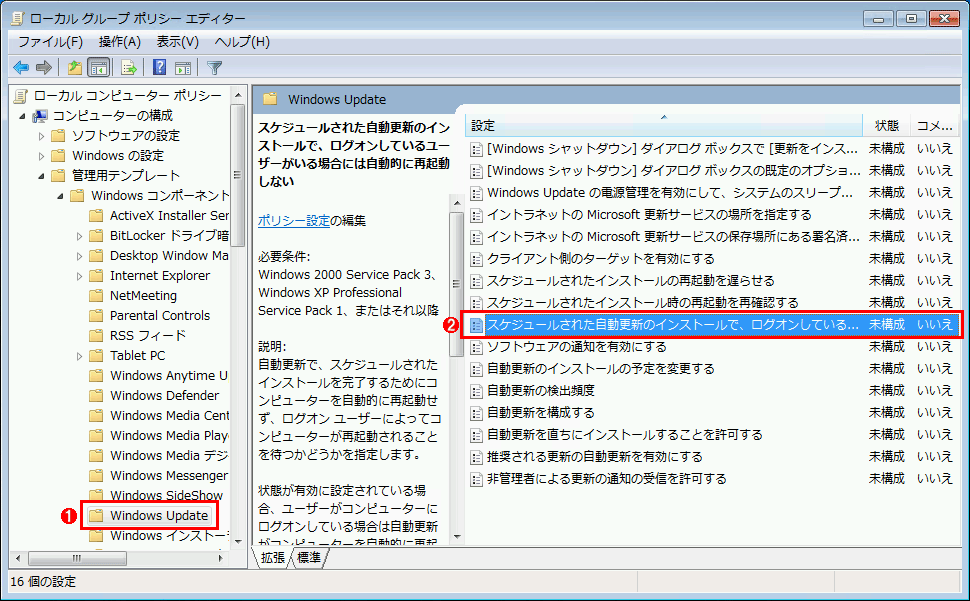Expand the ソフトウェアの設定 tree node
970x601 pixels.
(41, 136)
